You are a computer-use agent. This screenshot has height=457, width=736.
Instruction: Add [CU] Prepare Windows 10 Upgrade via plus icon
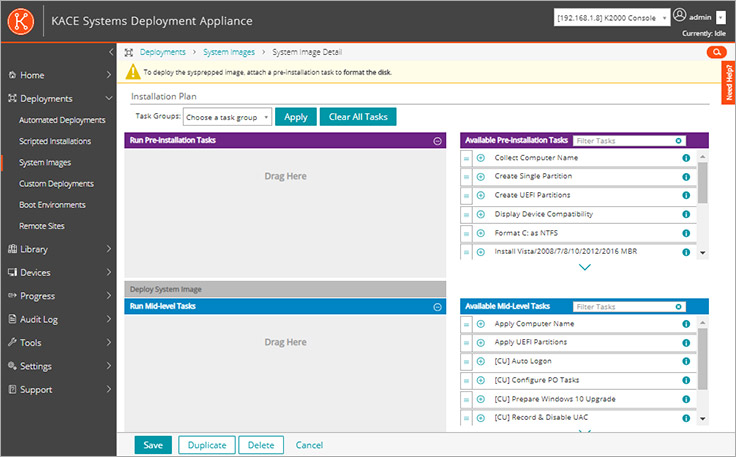pyautogui.click(x=481, y=399)
